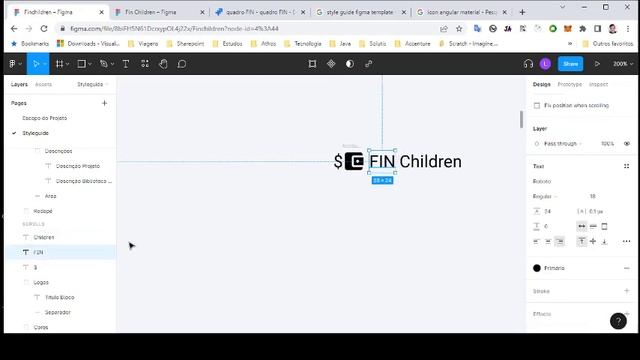Open the Escopo do Projeto page
Image resolution: width=640 pixels, height=360 pixels.
tap(44, 118)
